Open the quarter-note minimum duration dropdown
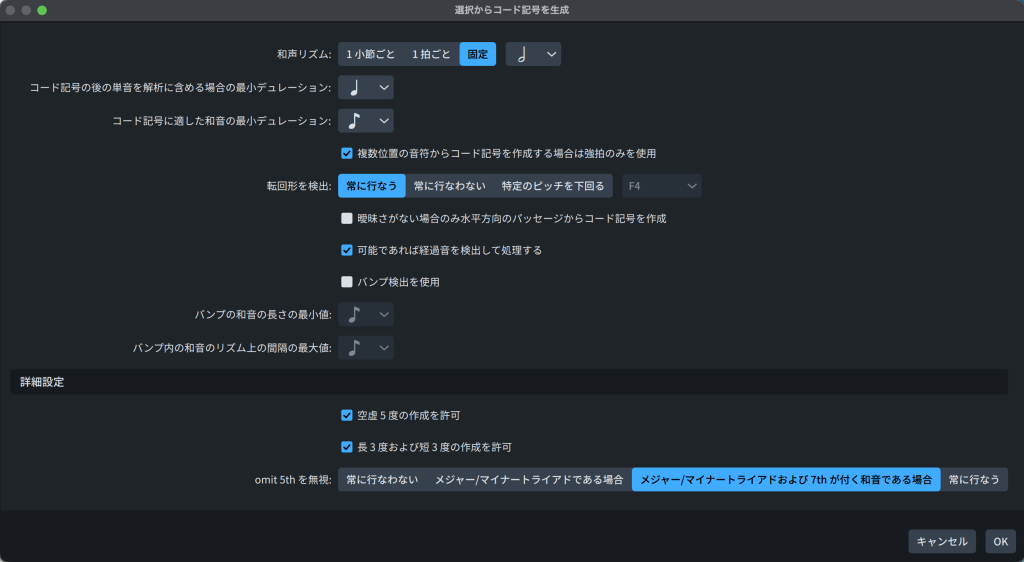Image resolution: width=1024 pixels, height=562 pixels. click(366, 88)
